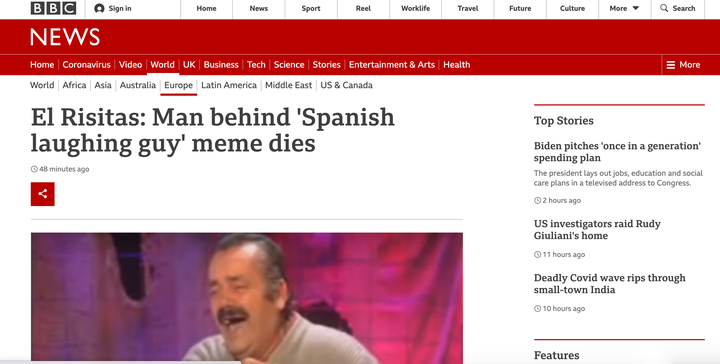The image size is (720, 364).
Task: Select Stories news section
Action: coord(326,65)
